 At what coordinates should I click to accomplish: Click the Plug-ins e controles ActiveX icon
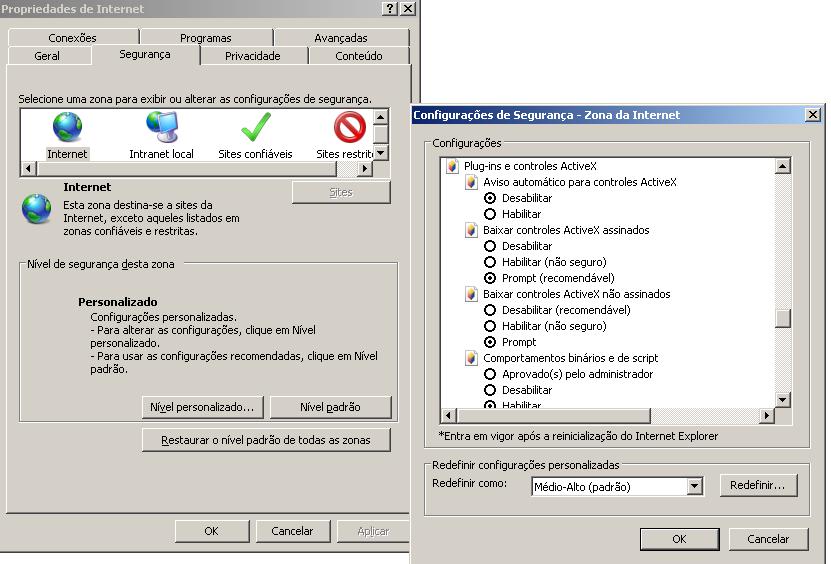[453, 166]
